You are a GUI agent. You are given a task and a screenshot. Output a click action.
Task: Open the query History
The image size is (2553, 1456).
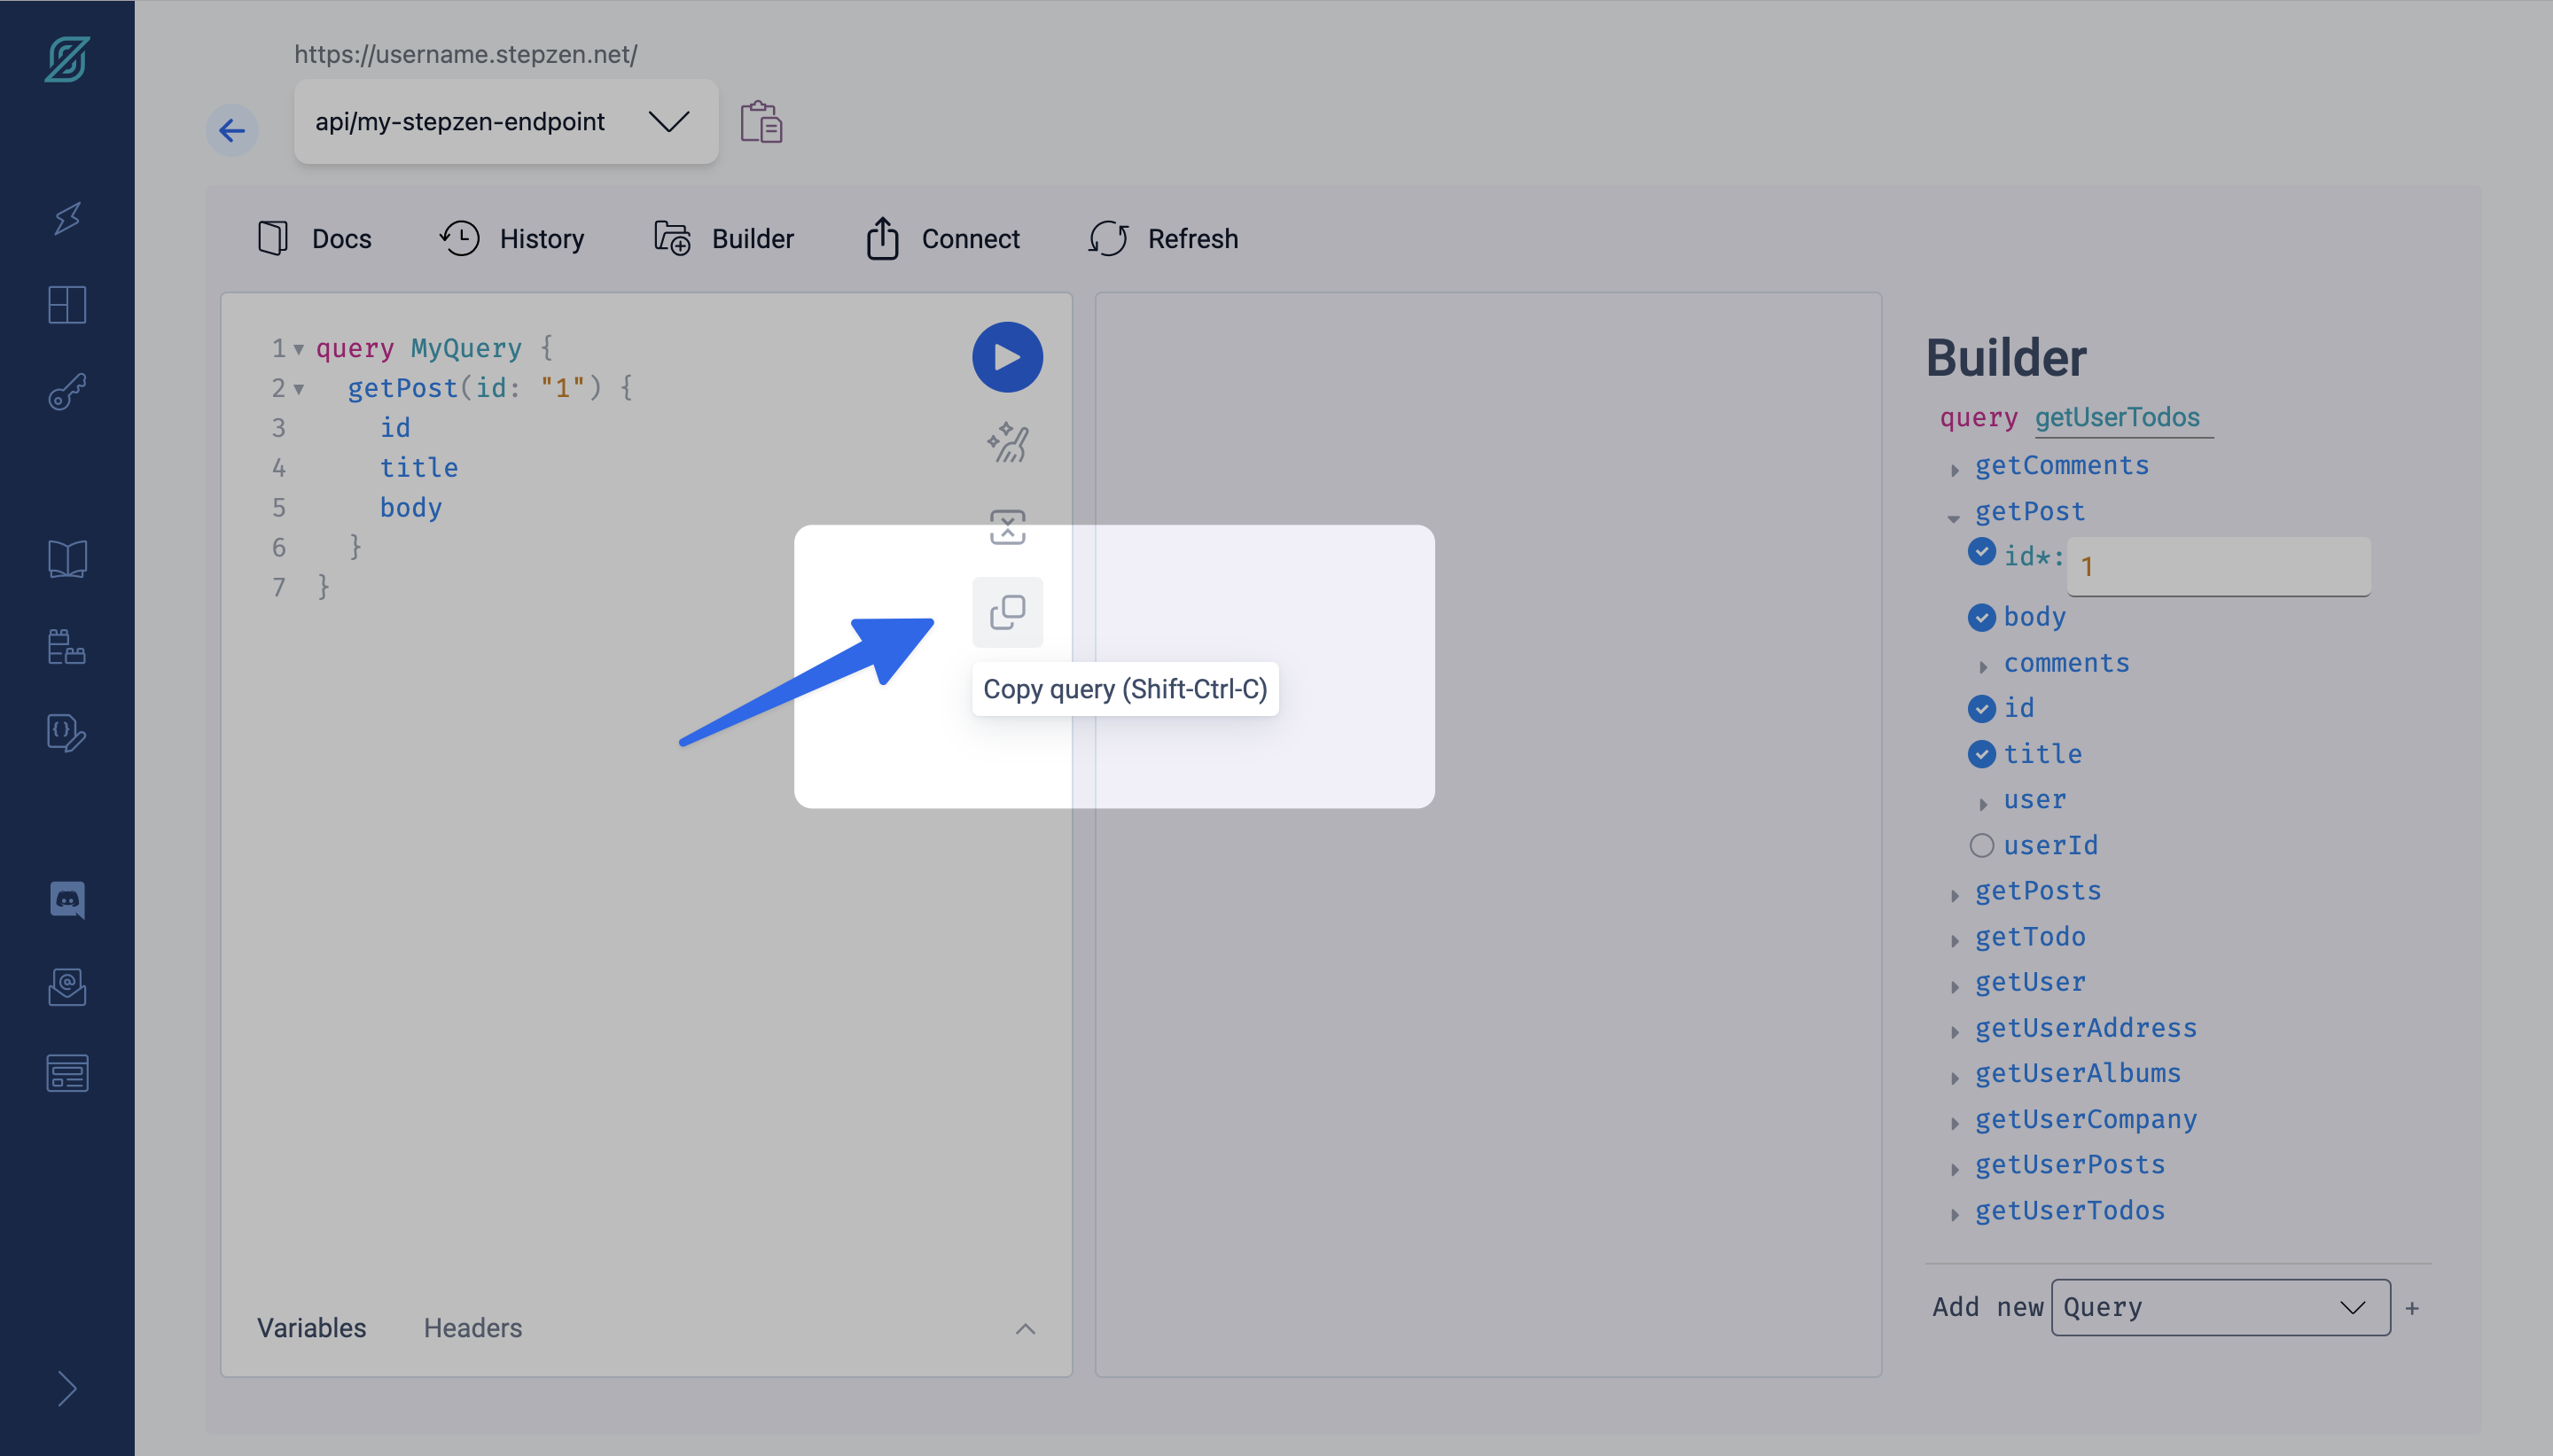coord(512,239)
